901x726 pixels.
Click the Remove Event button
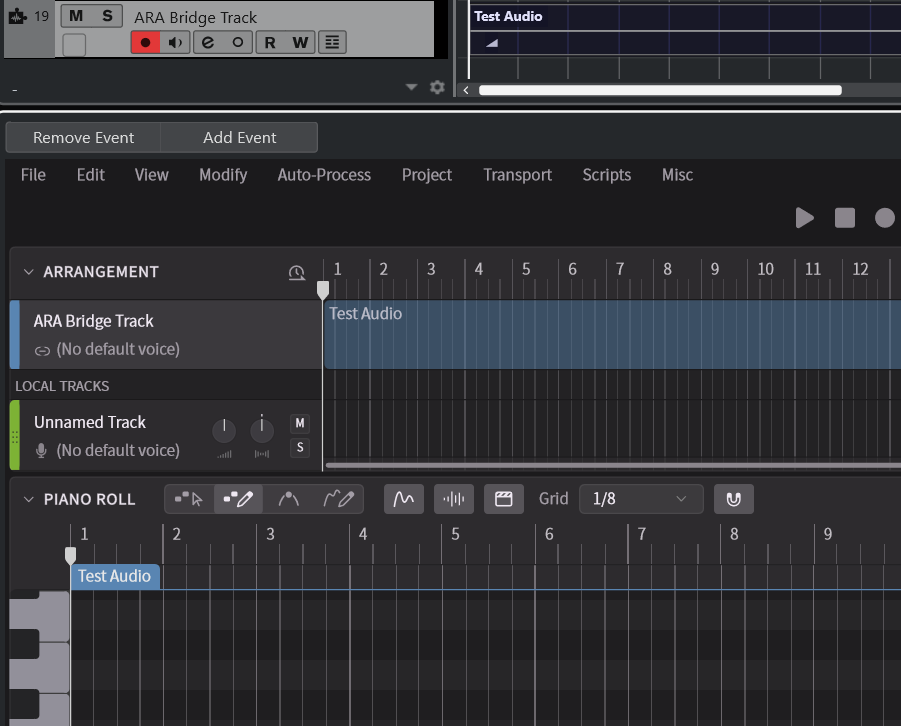point(83,137)
